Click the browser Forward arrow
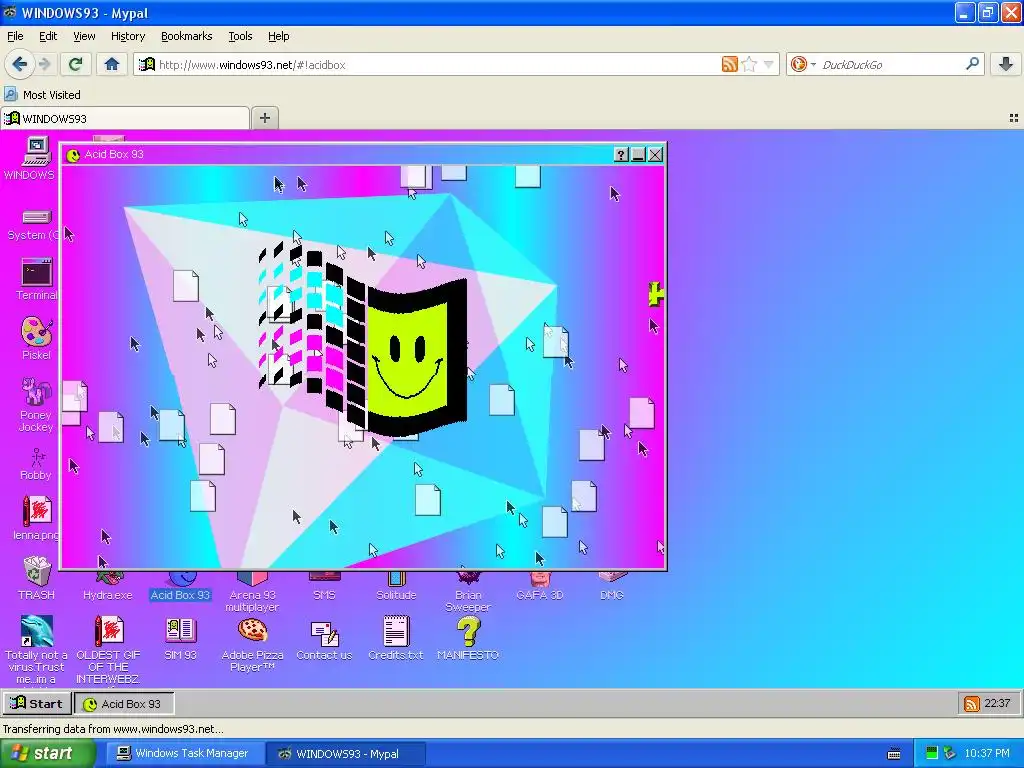1024x768 pixels. [x=45, y=64]
